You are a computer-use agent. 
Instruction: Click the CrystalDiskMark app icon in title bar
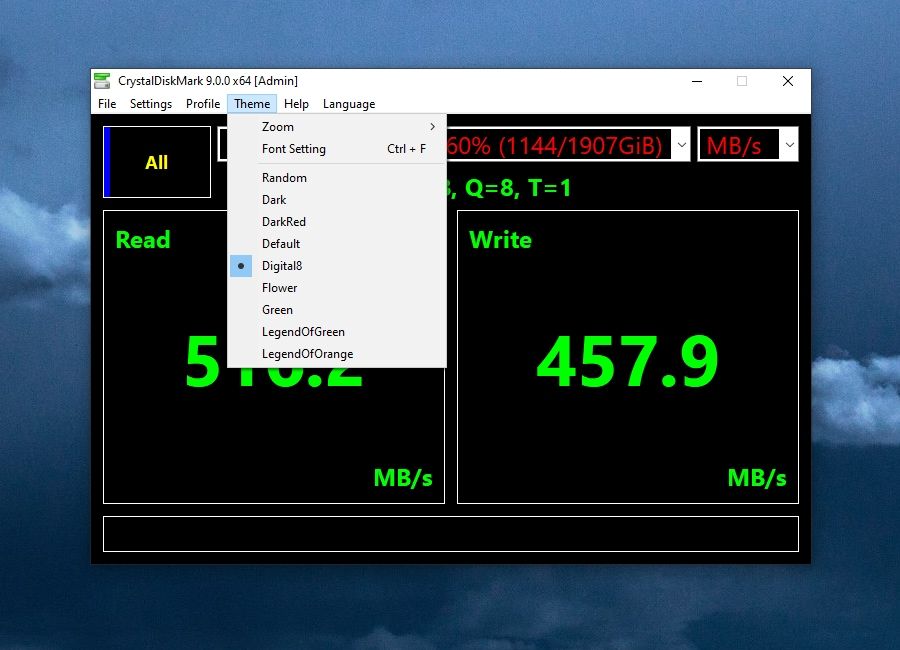click(102, 81)
